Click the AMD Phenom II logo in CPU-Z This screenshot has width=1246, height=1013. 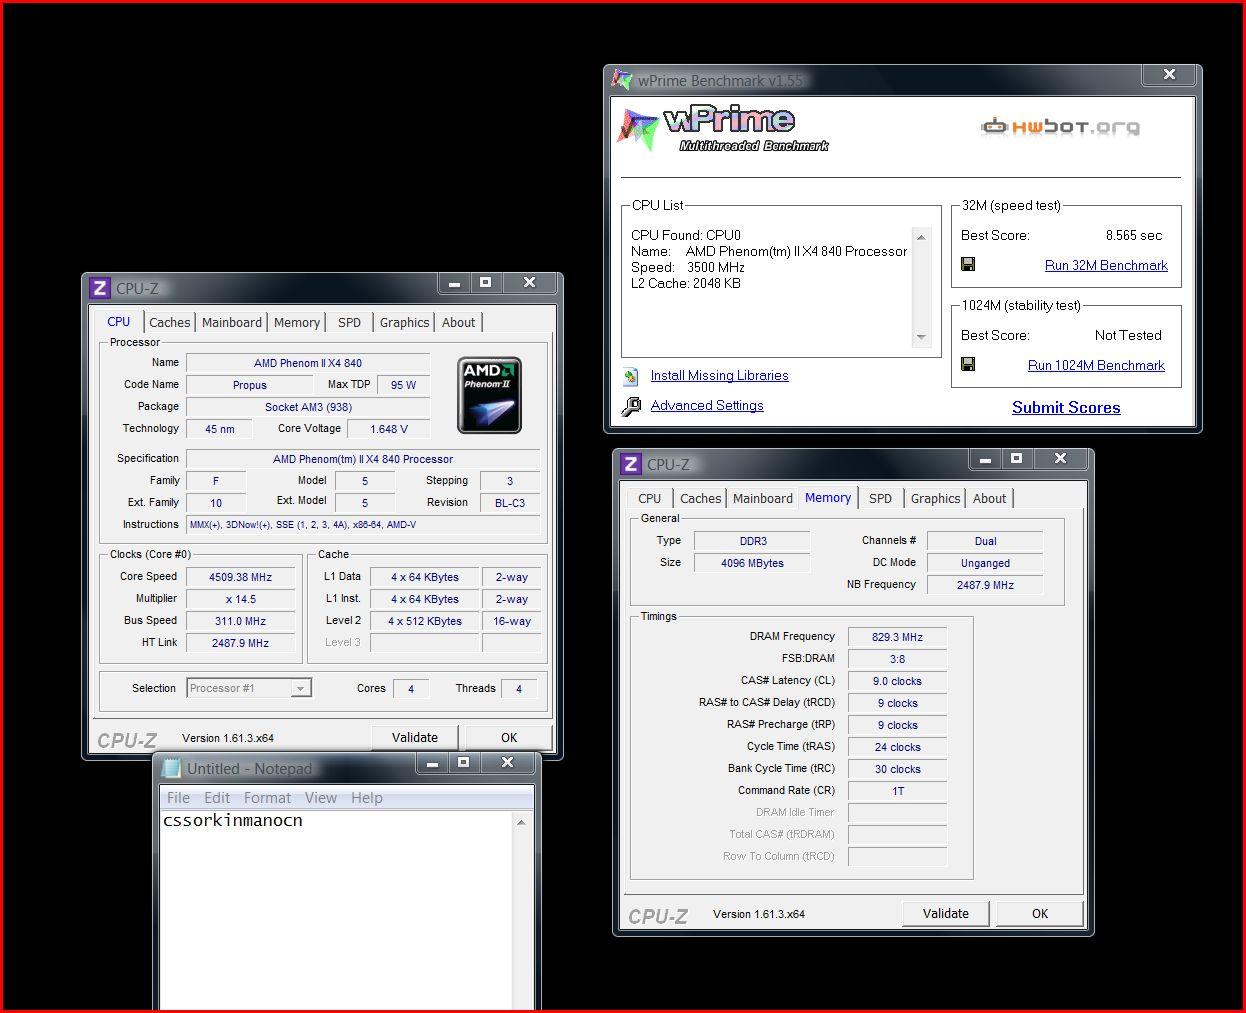tap(489, 395)
